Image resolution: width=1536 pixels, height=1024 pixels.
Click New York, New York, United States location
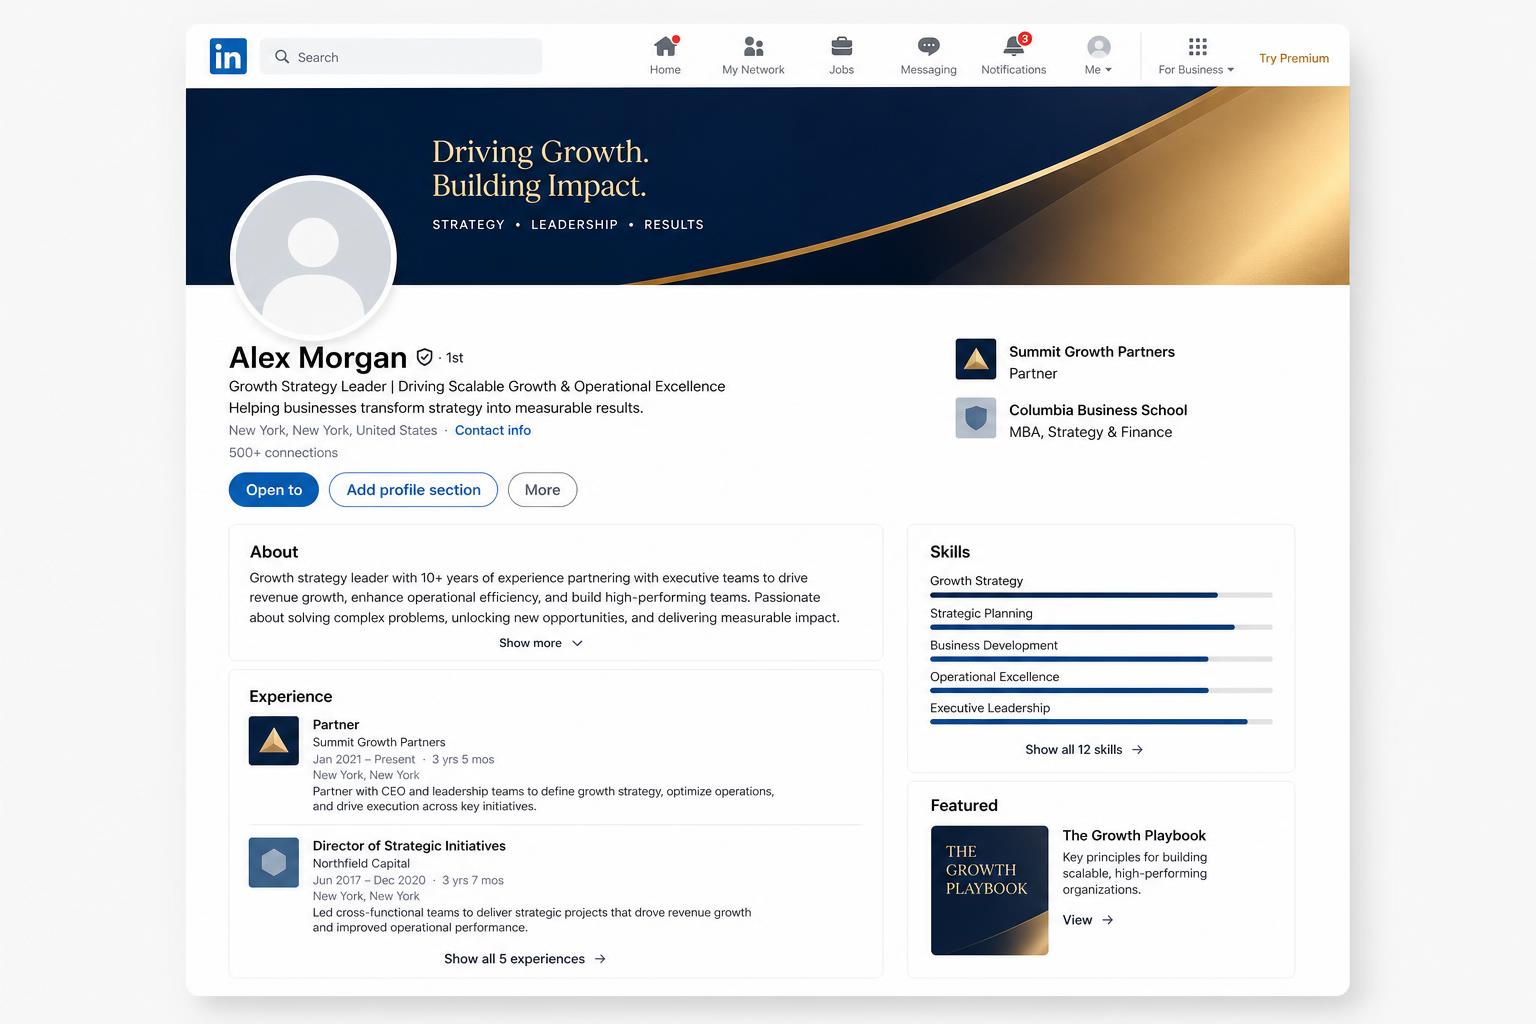pos(333,431)
